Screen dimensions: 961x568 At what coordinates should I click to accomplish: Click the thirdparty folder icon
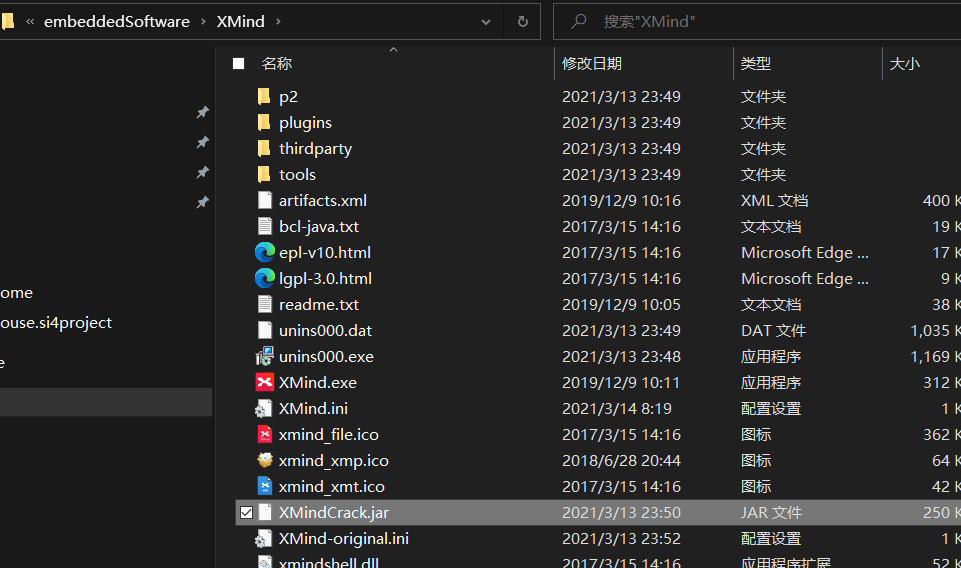[x=264, y=148]
